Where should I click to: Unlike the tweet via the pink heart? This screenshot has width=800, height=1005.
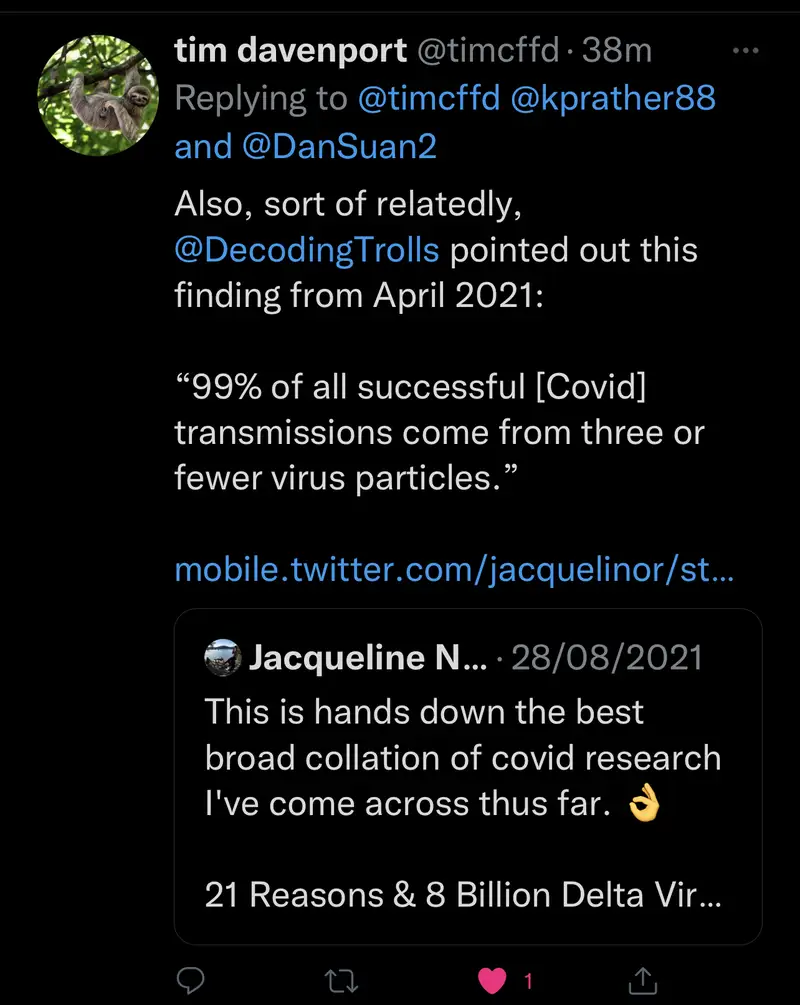492,980
